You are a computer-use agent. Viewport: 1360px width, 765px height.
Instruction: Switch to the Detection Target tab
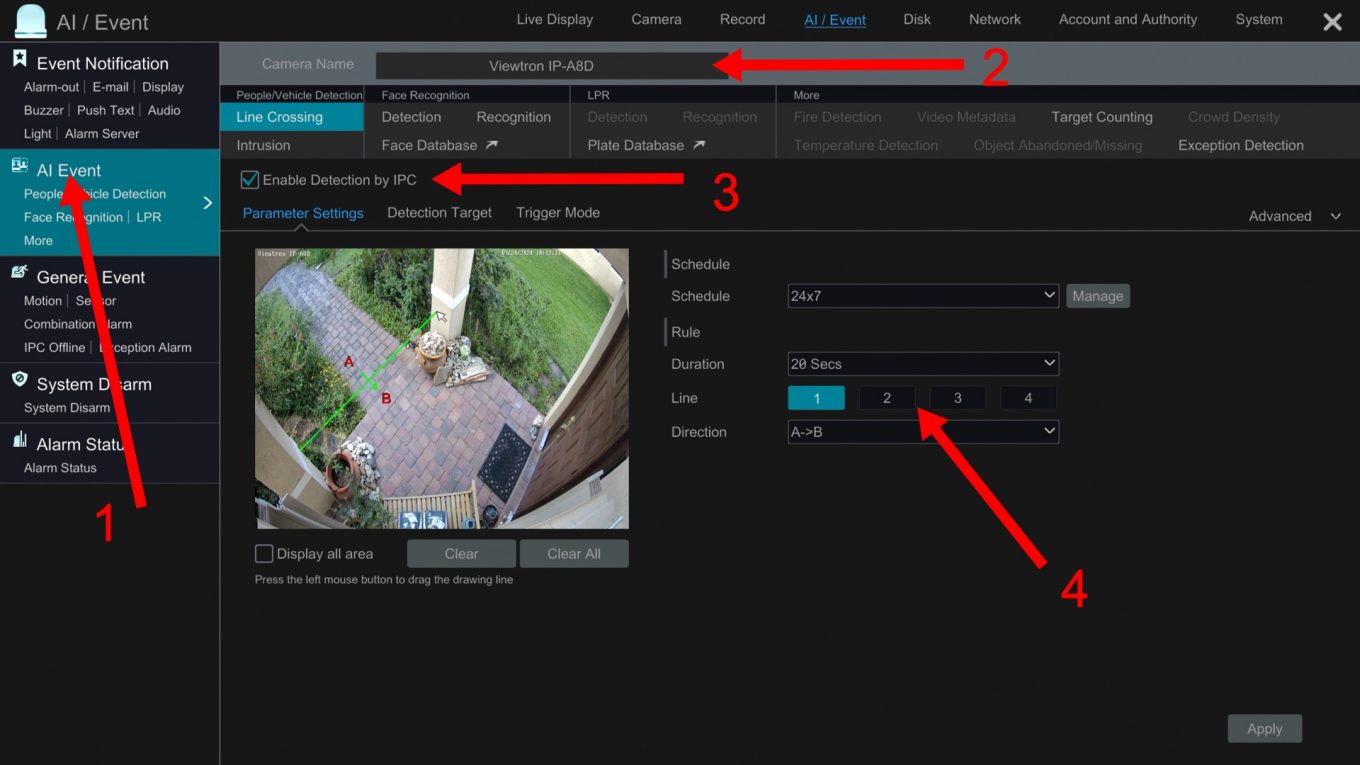point(439,212)
